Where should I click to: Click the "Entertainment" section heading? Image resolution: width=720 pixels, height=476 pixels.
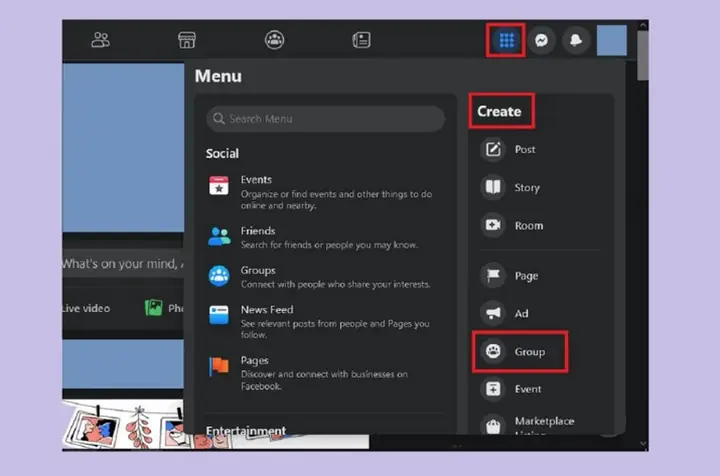[246, 430]
